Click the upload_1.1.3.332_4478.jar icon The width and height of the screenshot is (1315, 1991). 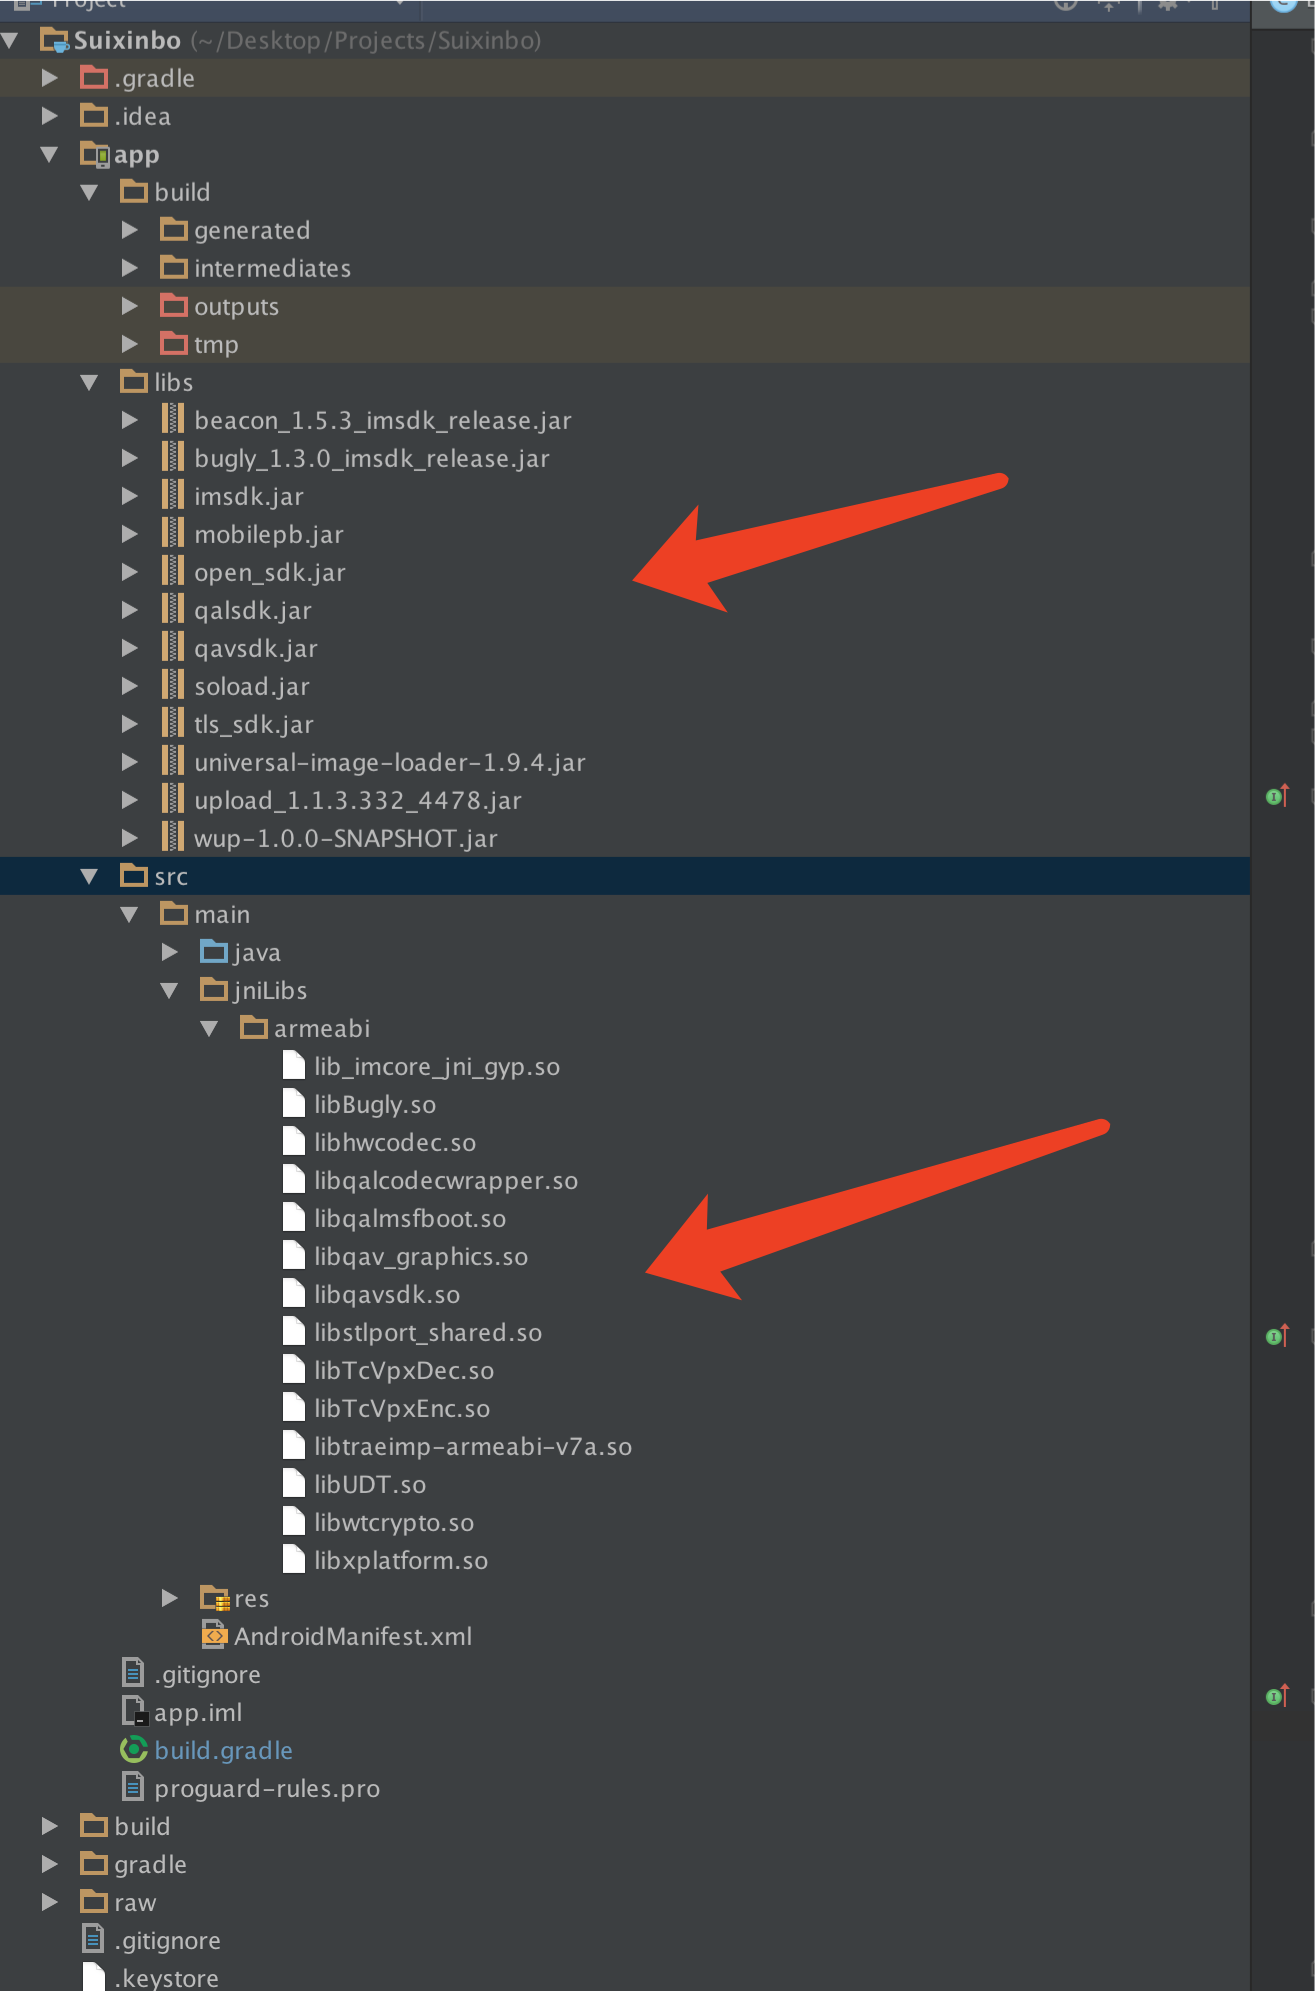click(x=173, y=800)
